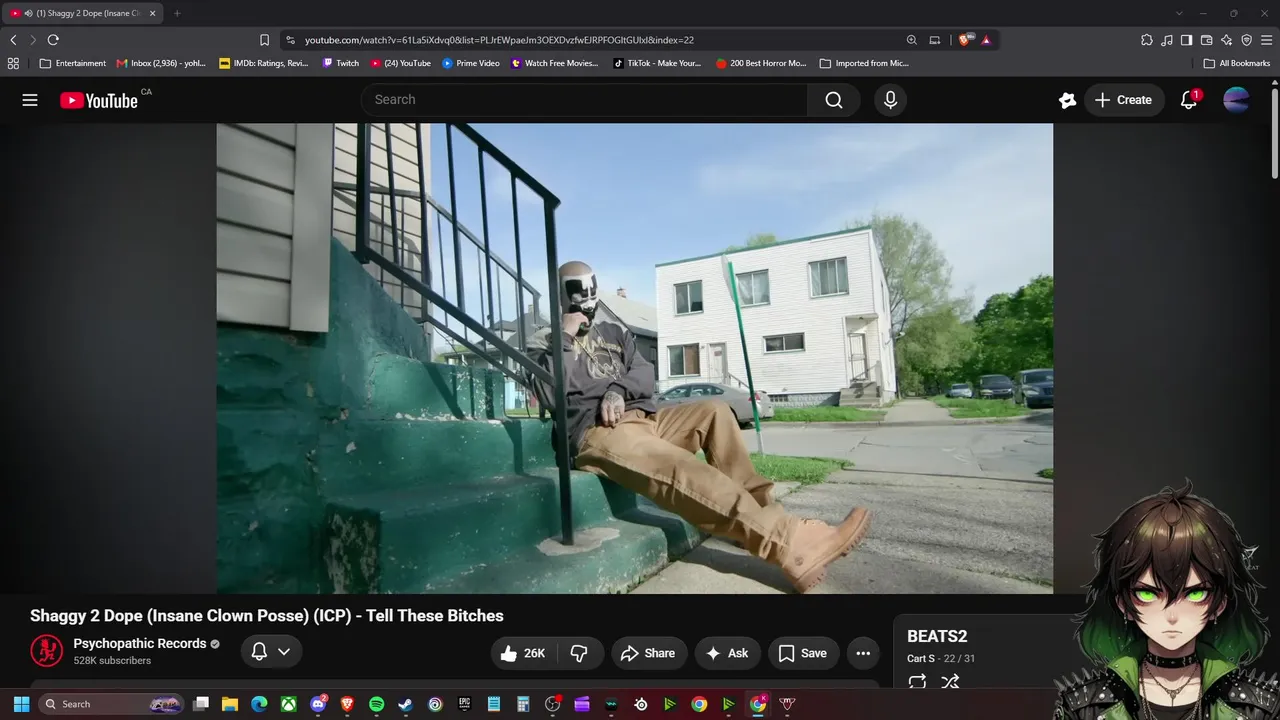Click the video player to pause
The image size is (1280, 720).
click(635, 358)
